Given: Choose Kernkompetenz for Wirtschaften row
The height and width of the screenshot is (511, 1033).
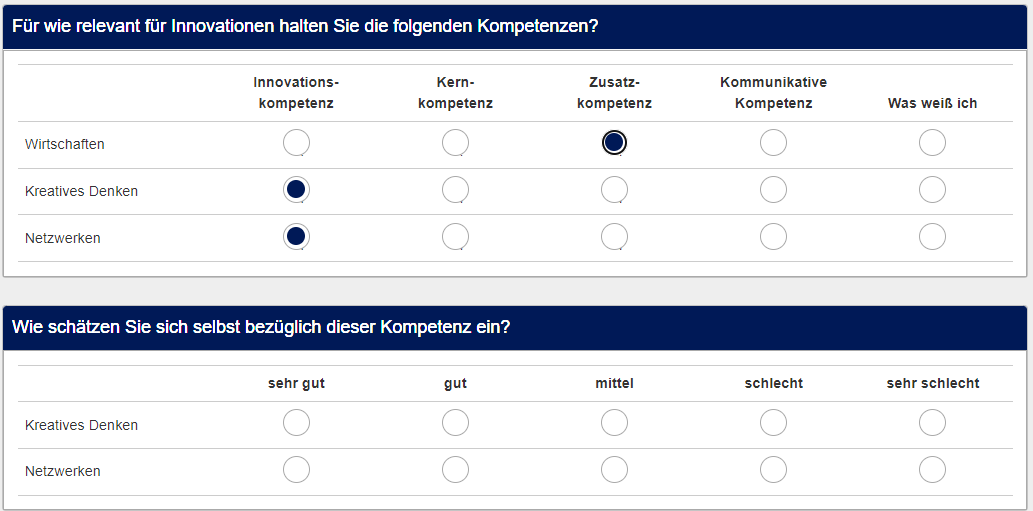Looking at the screenshot, I should 455,143.
